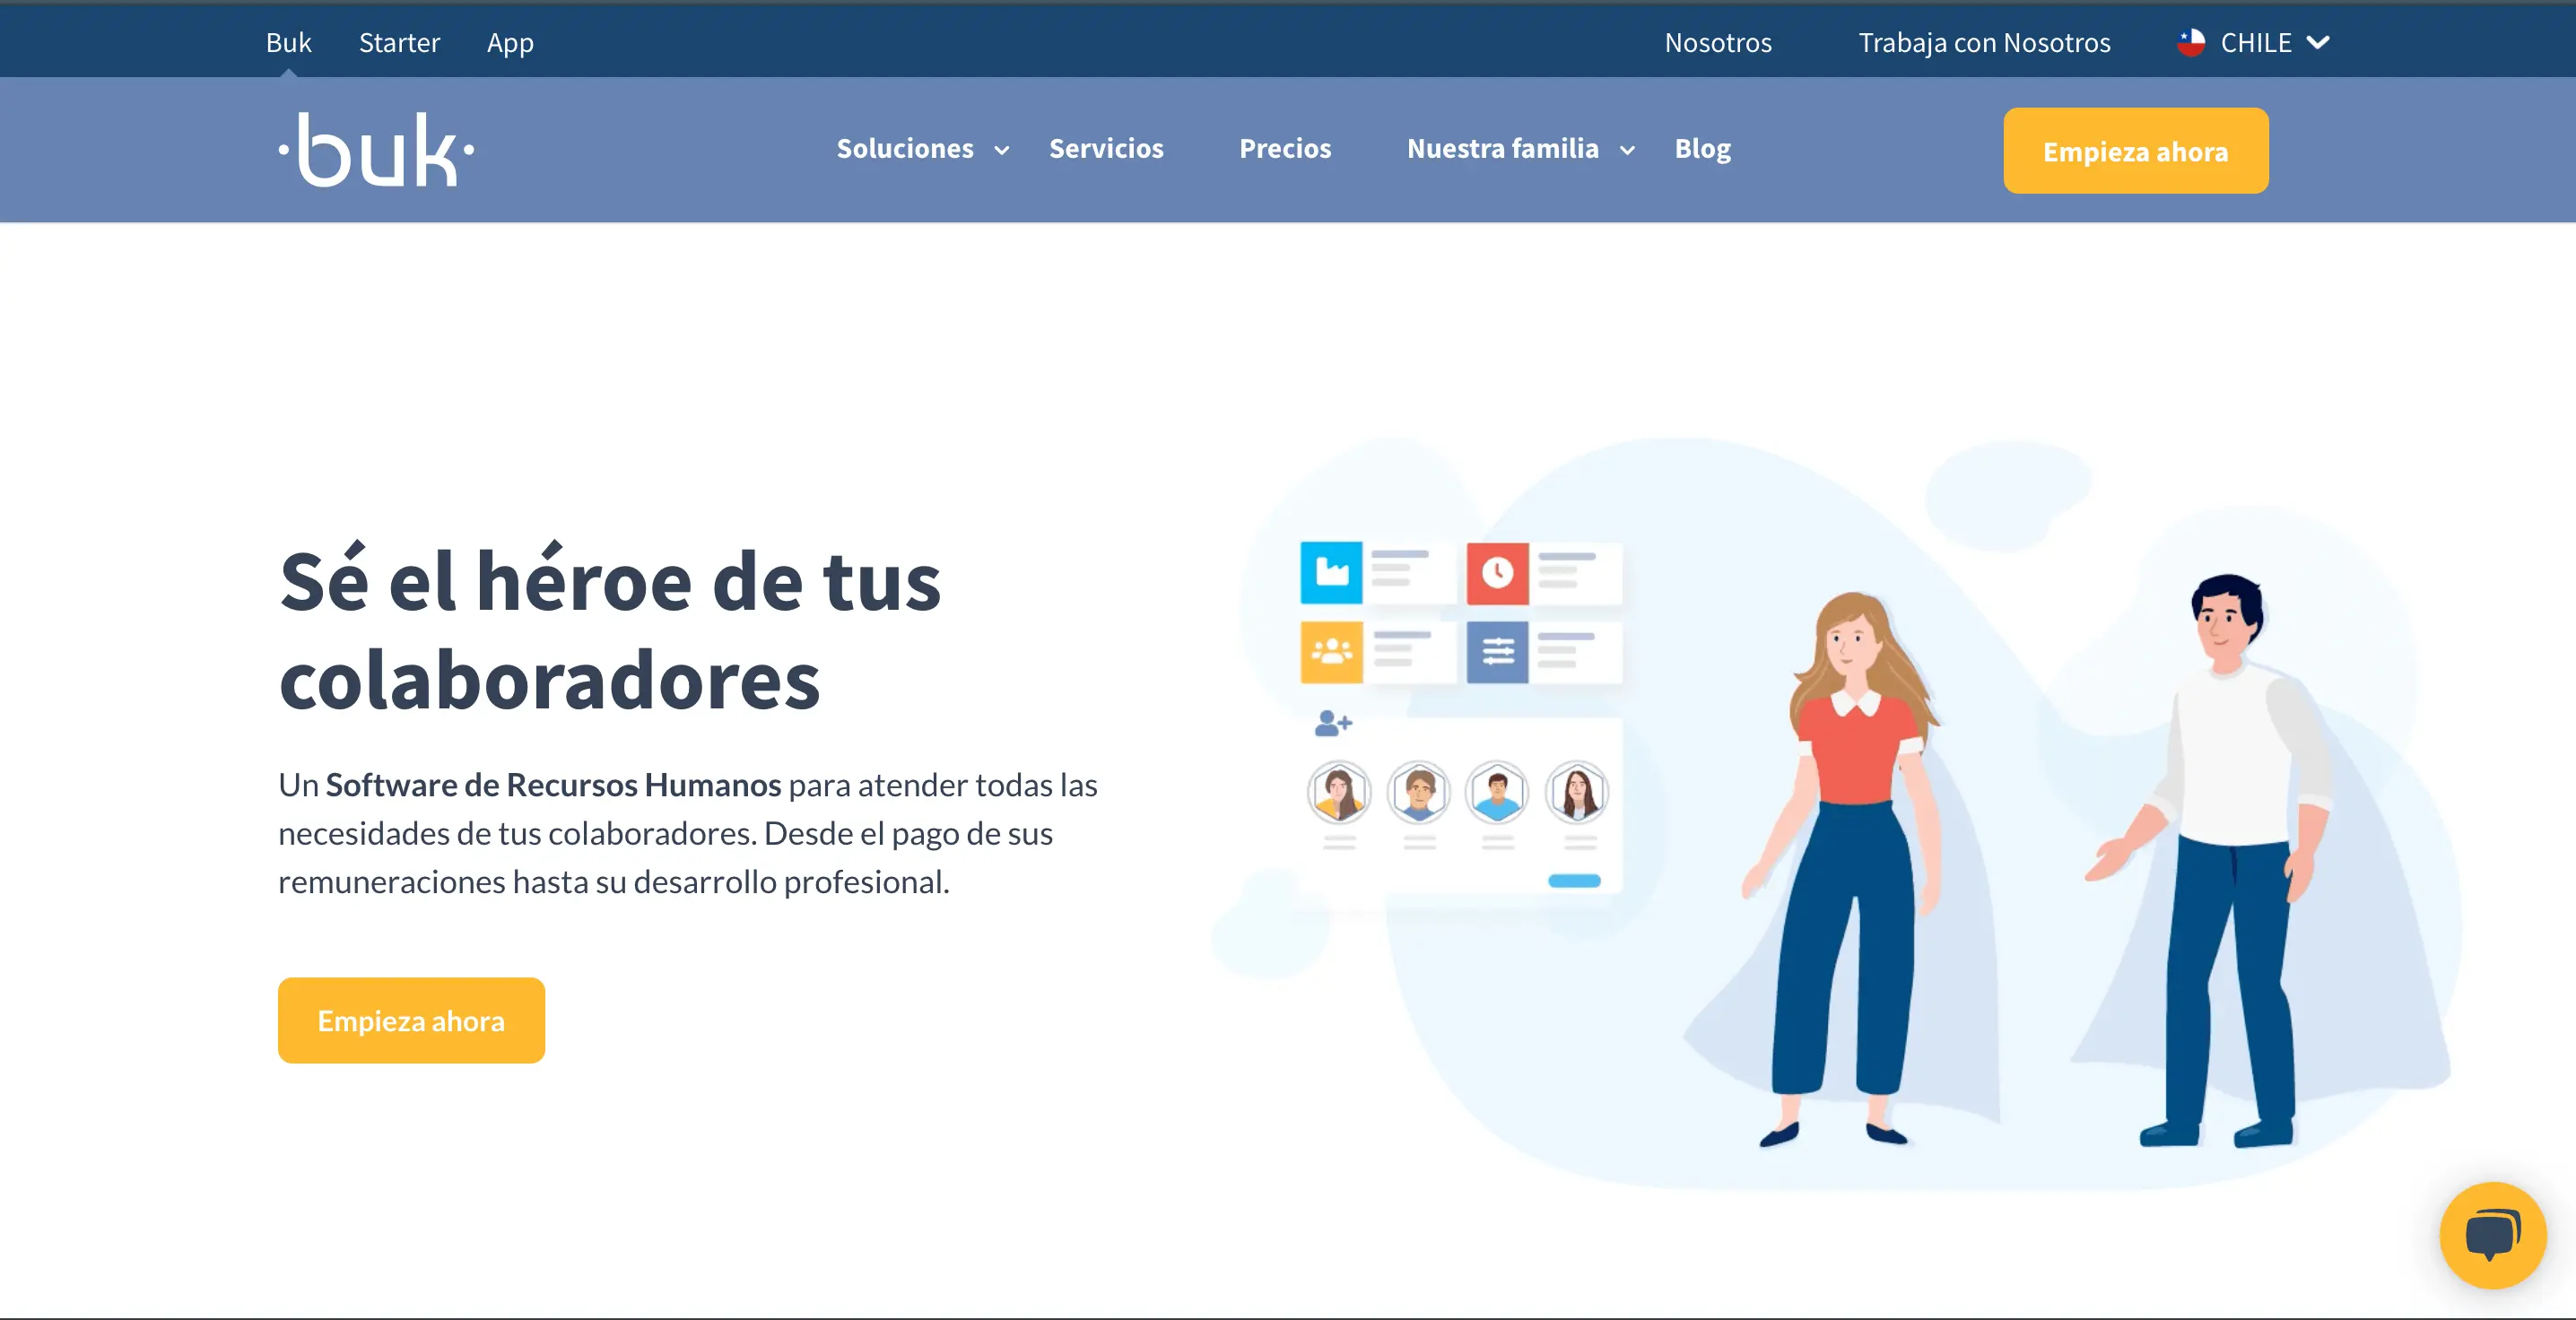Click Empieza ahora button below hero text
The width and height of the screenshot is (2576, 1320).
411,1021
